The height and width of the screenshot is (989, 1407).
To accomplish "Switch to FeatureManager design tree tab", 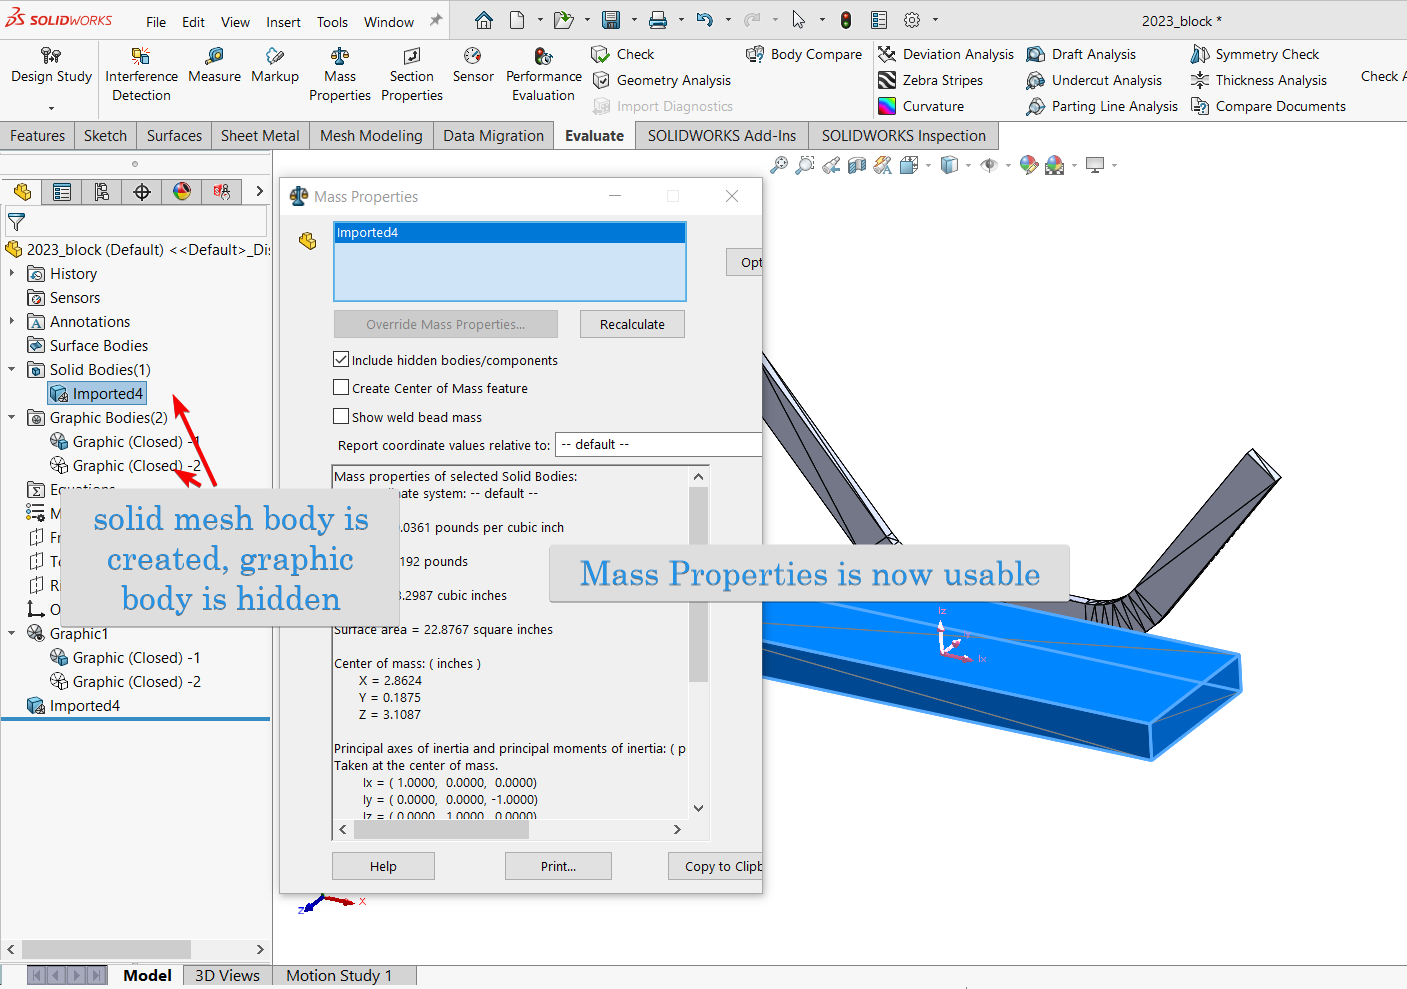I will tap(22, 192).
